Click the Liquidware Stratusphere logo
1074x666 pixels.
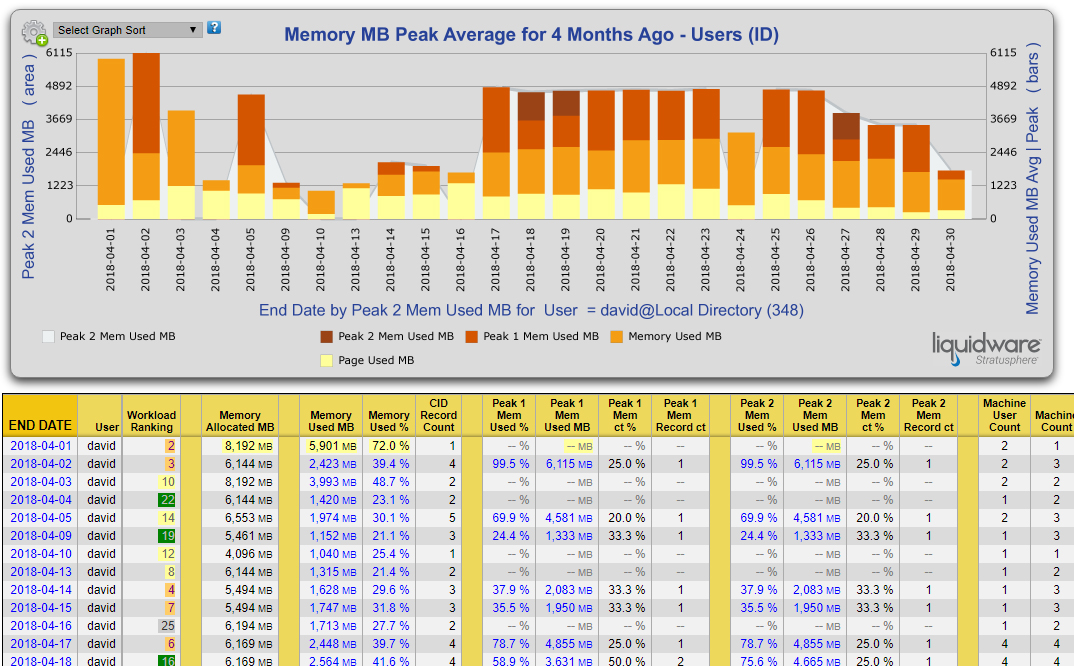[x=986, y=349]
